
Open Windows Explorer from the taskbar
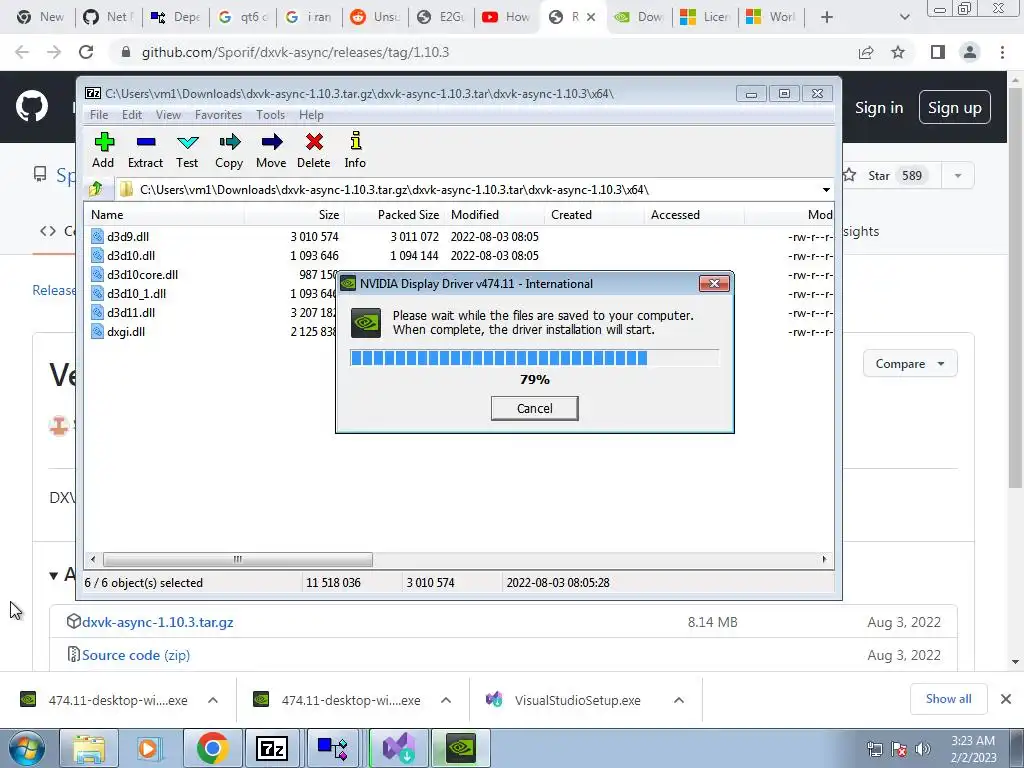89,748
